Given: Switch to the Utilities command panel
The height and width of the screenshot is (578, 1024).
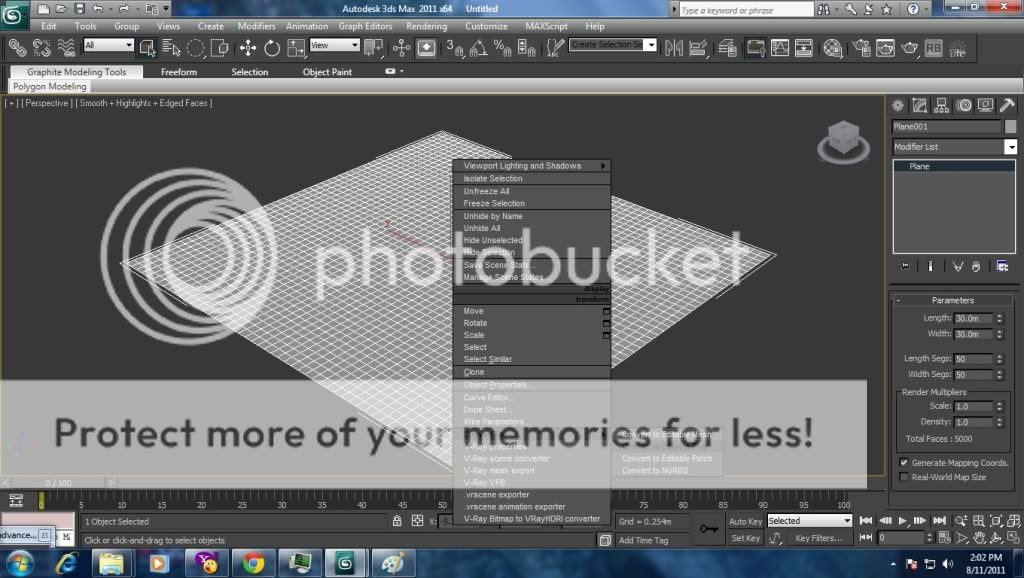Looking at the screenshot, I should (1007, 105).
